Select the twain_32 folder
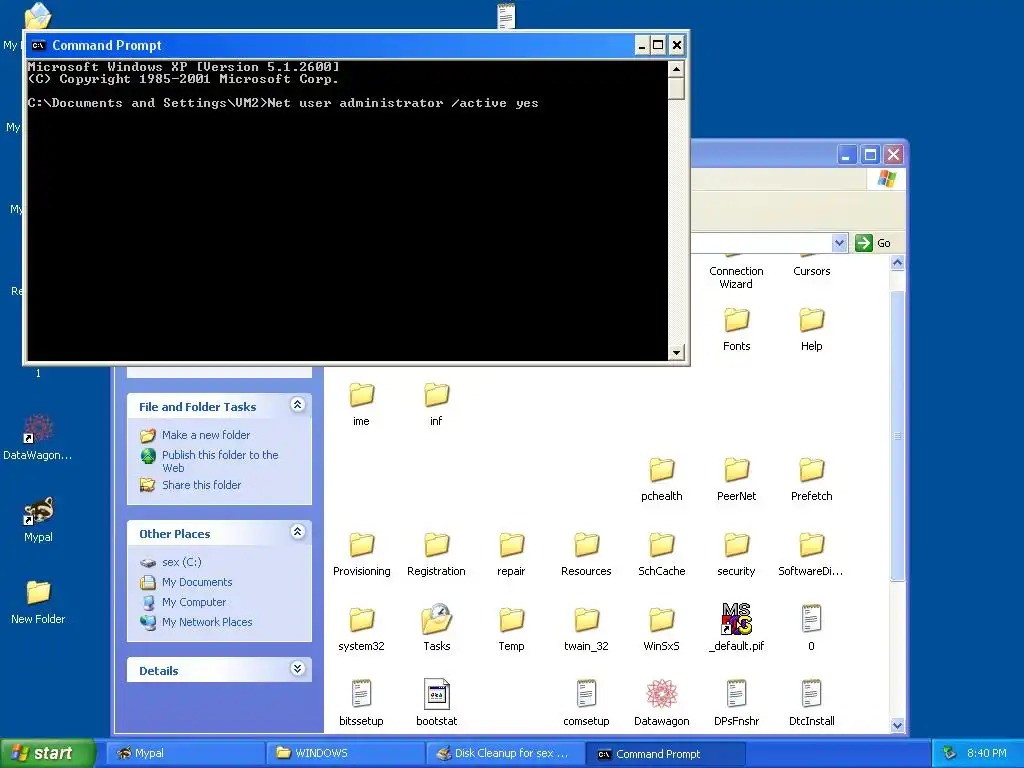 (586, 630)
